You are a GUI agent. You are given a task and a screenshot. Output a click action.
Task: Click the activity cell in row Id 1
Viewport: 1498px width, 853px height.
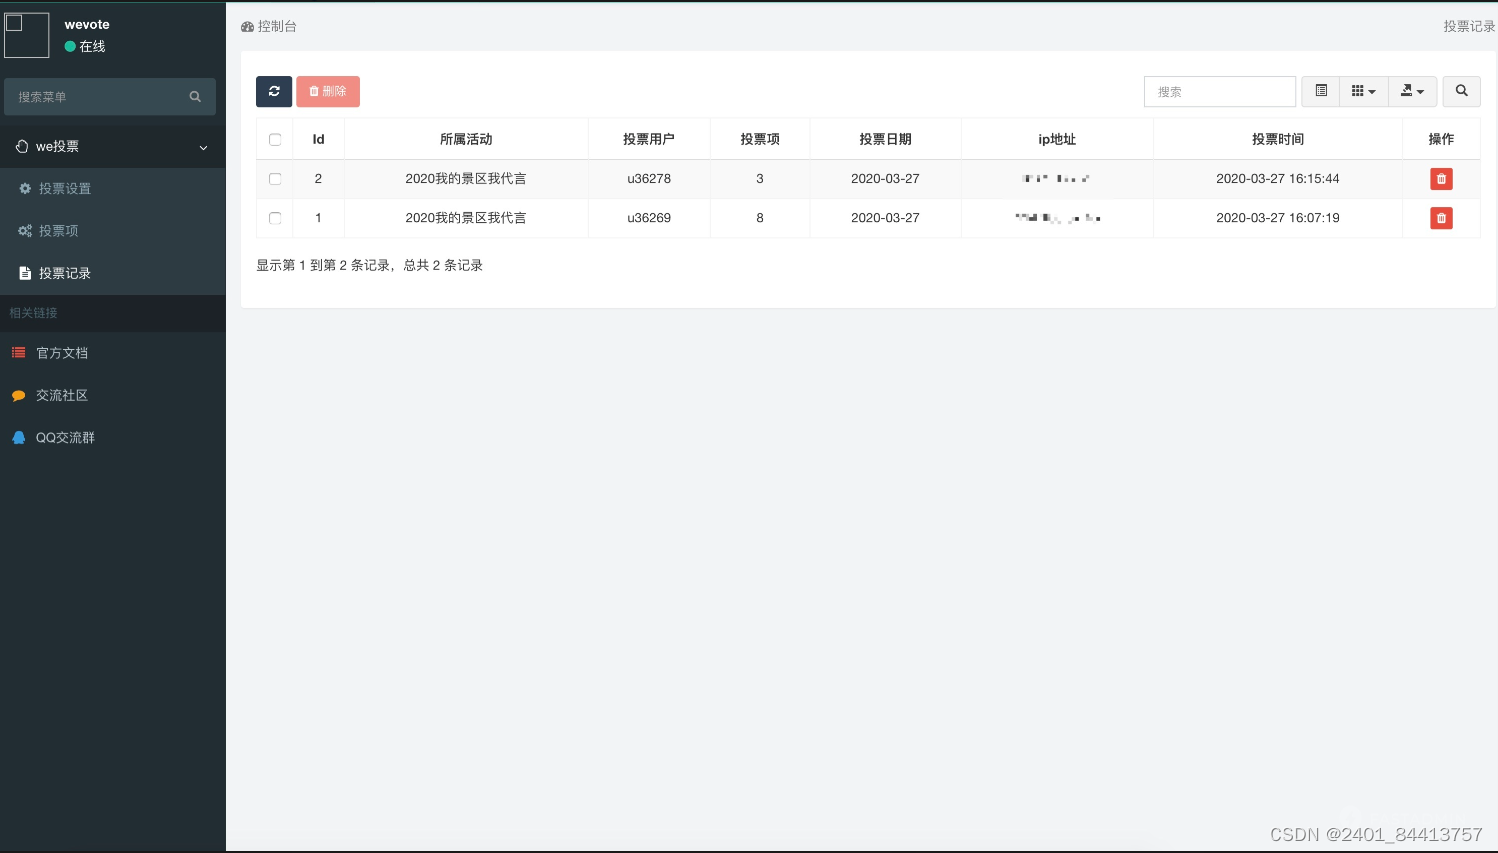coord(466,218)
